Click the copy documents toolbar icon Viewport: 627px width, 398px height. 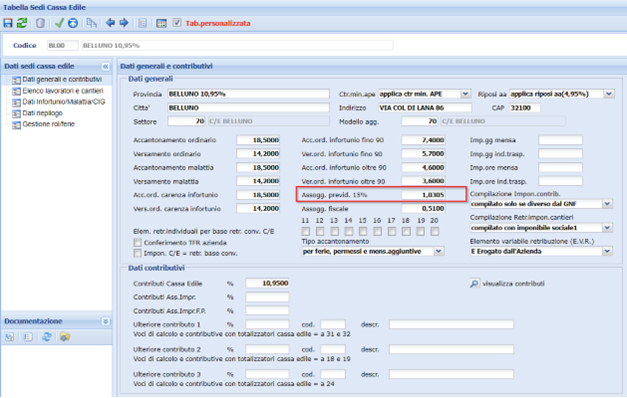click(x=92, y=23)
